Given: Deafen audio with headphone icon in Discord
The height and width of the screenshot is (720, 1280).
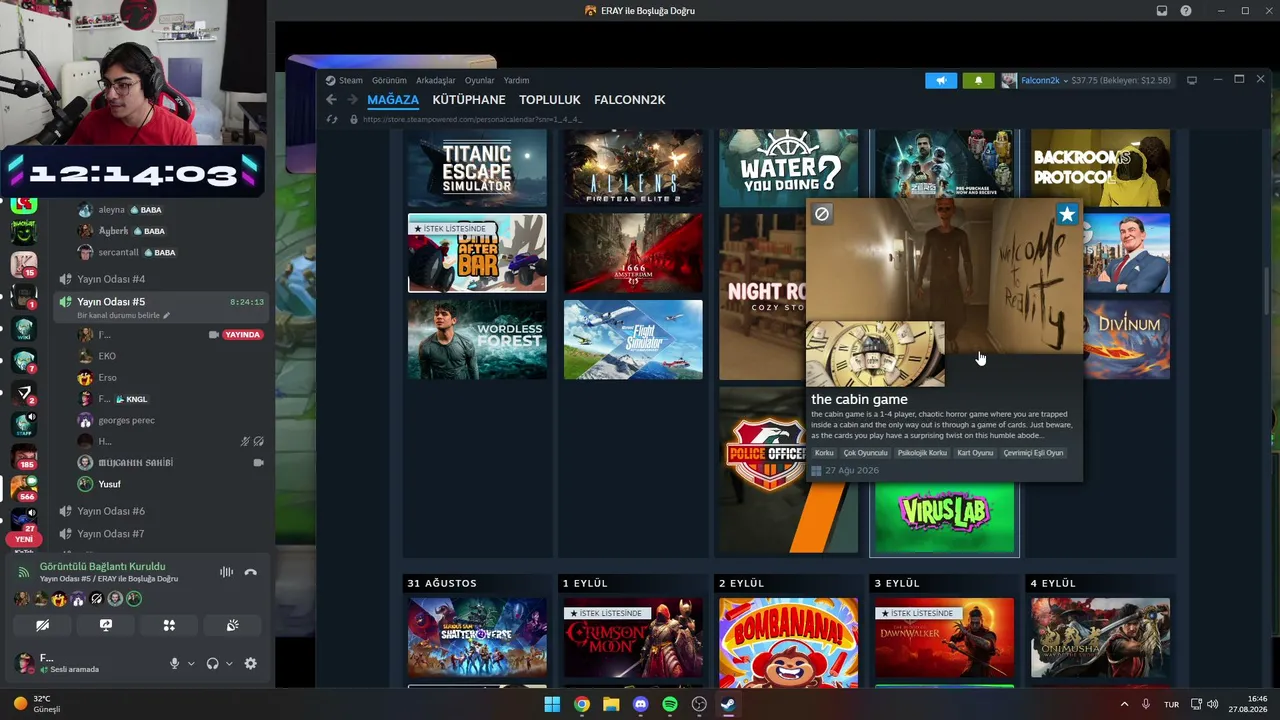Looking at the screenshot, I should 212,663.
